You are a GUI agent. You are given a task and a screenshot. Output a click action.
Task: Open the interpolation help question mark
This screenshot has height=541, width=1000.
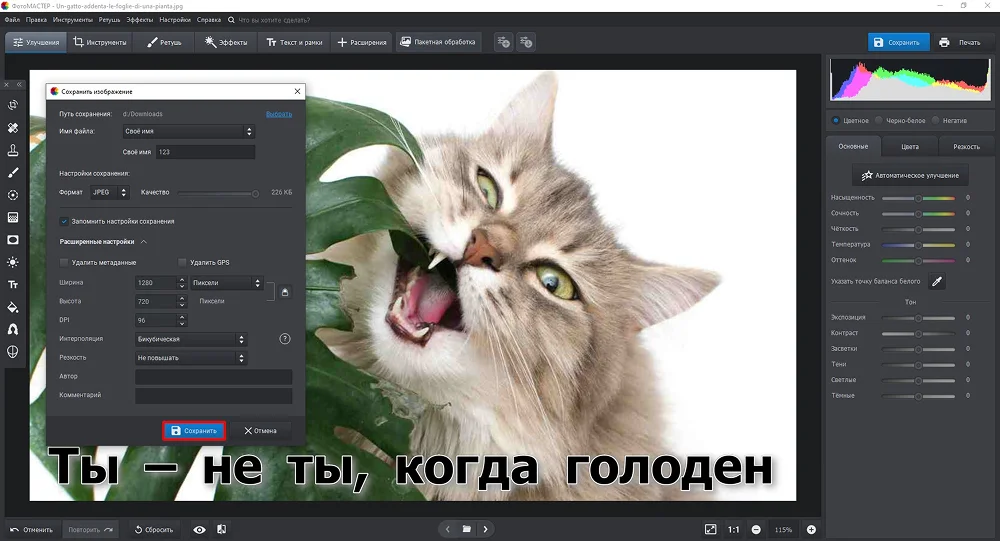pos(285,339)
